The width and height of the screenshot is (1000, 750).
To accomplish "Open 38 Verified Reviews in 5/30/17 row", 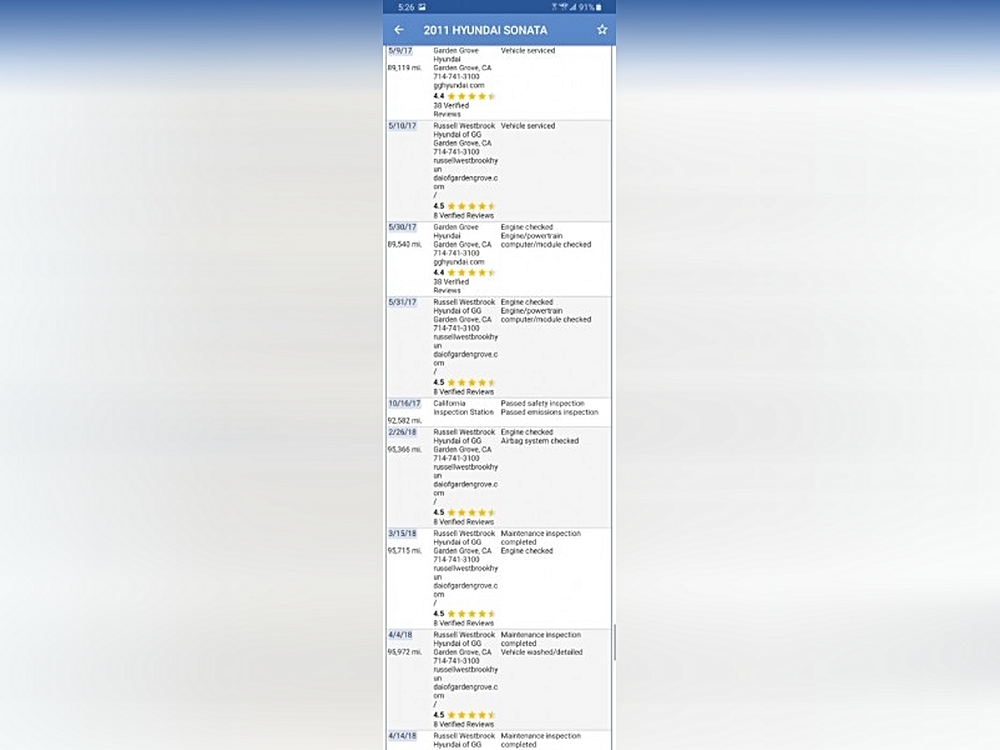I will 451,286.
